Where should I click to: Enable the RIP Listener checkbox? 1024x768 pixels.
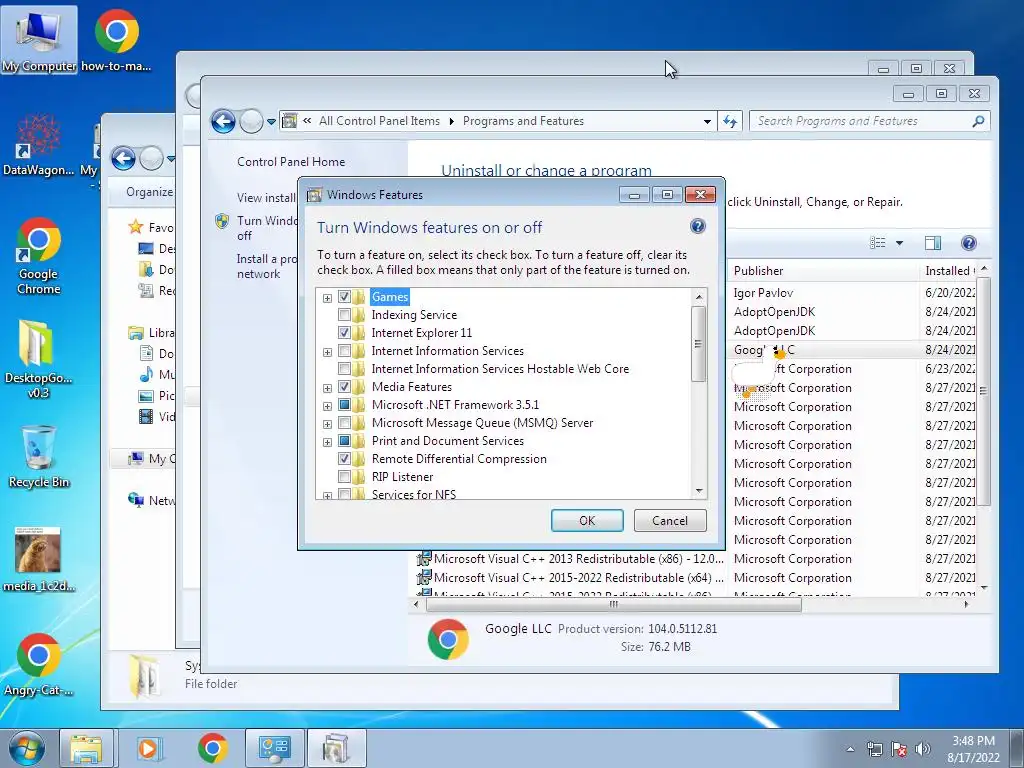click(344, 477)
